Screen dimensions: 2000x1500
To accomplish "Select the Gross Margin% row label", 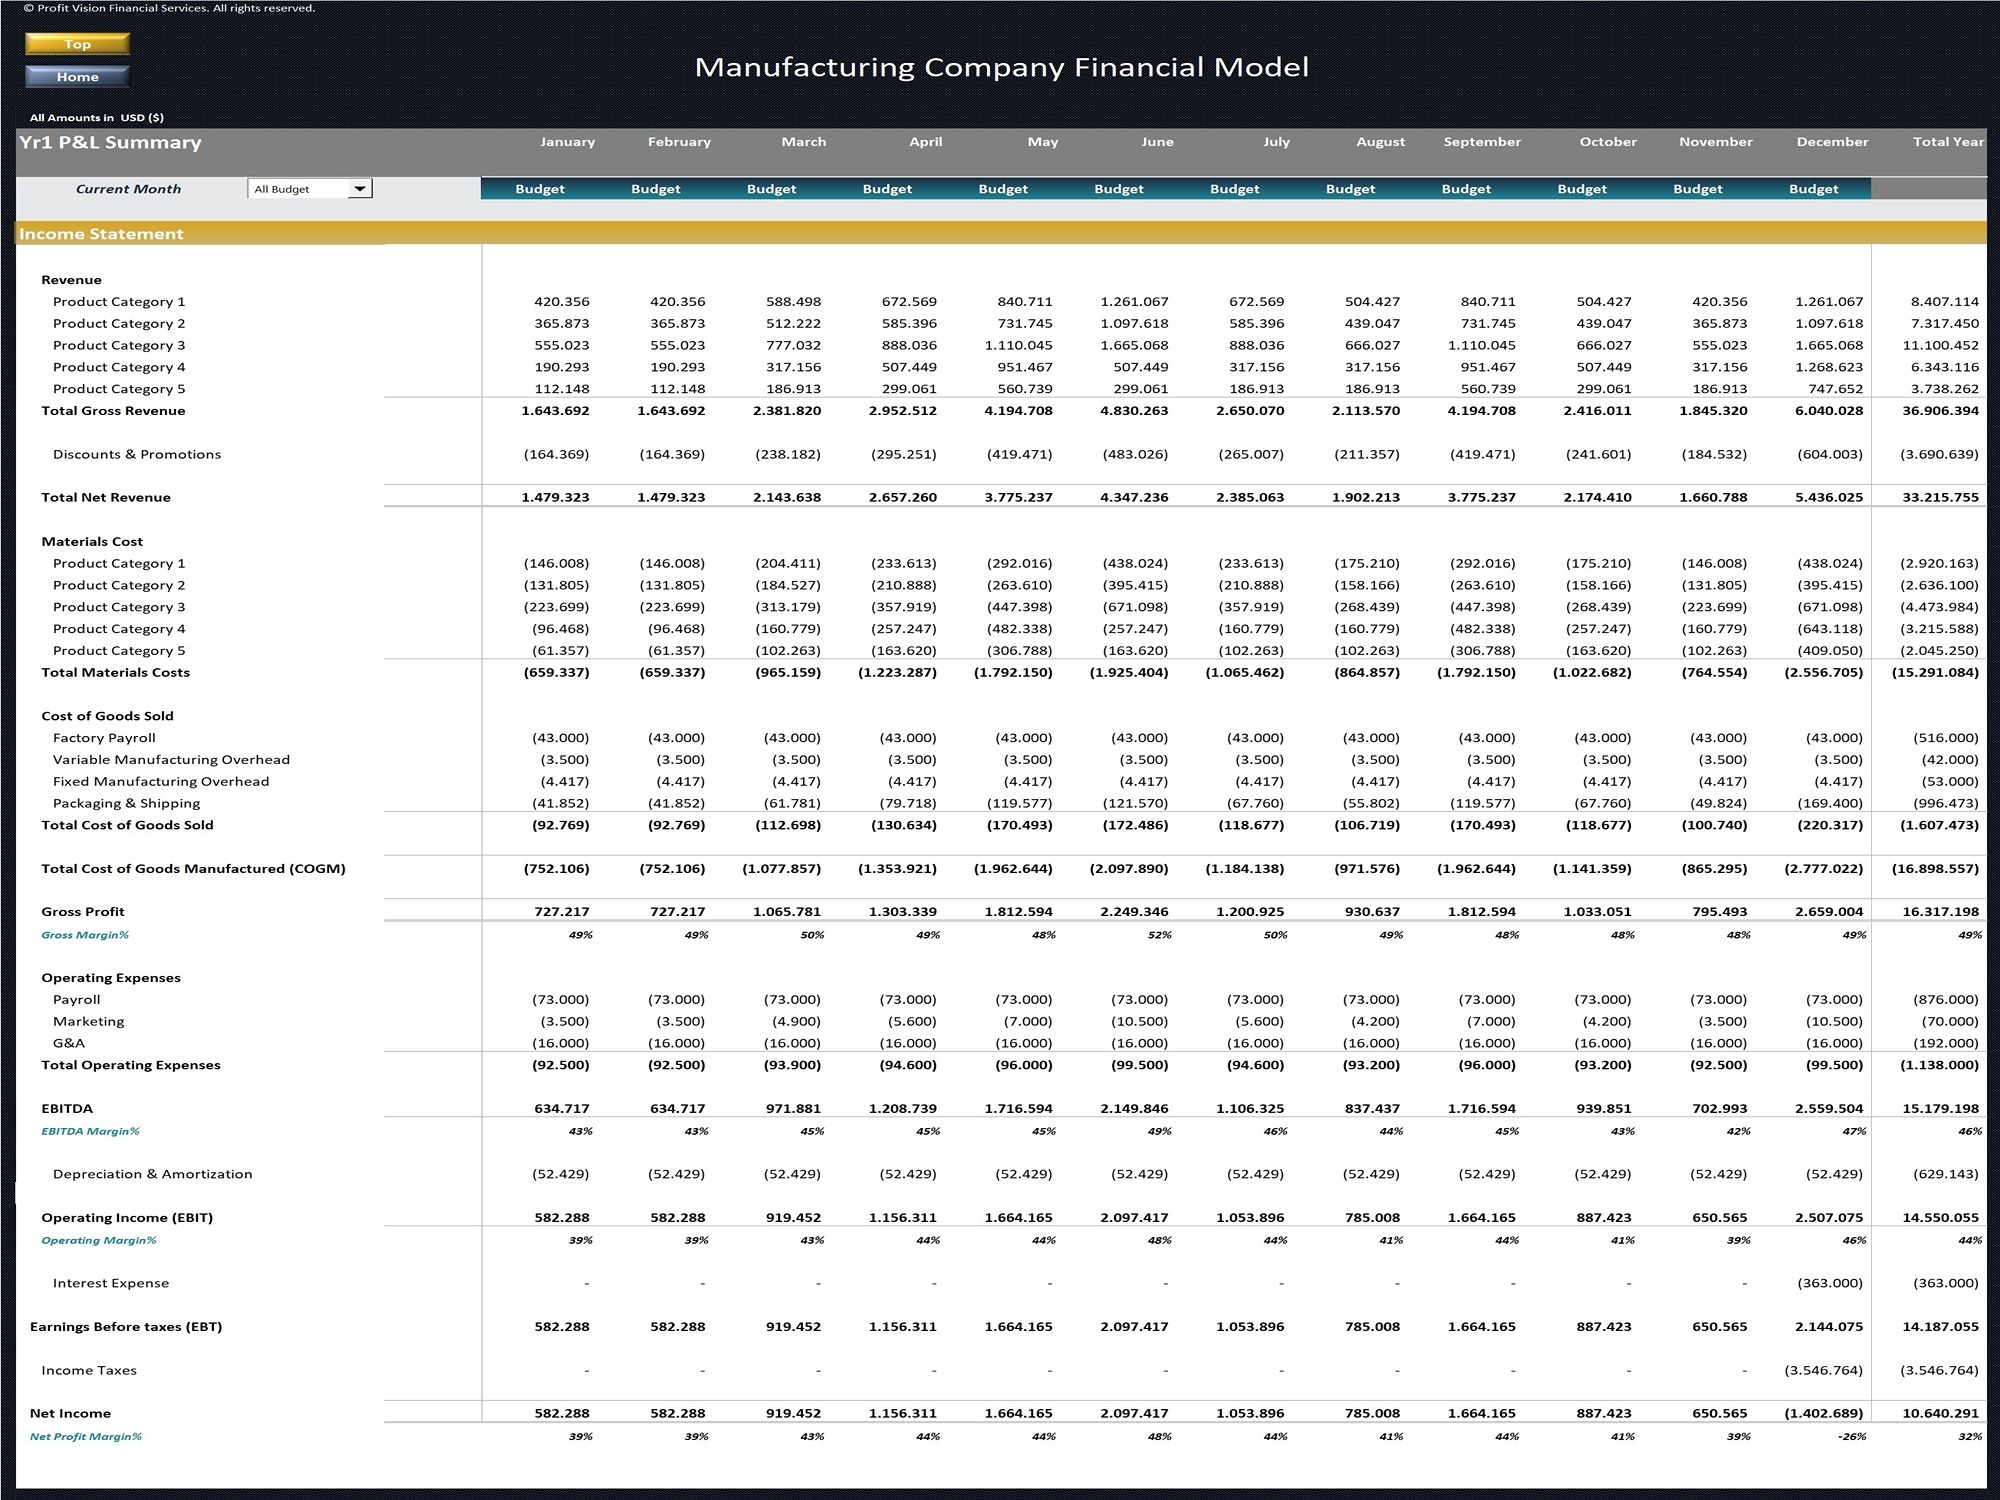I will coord(85,935).
